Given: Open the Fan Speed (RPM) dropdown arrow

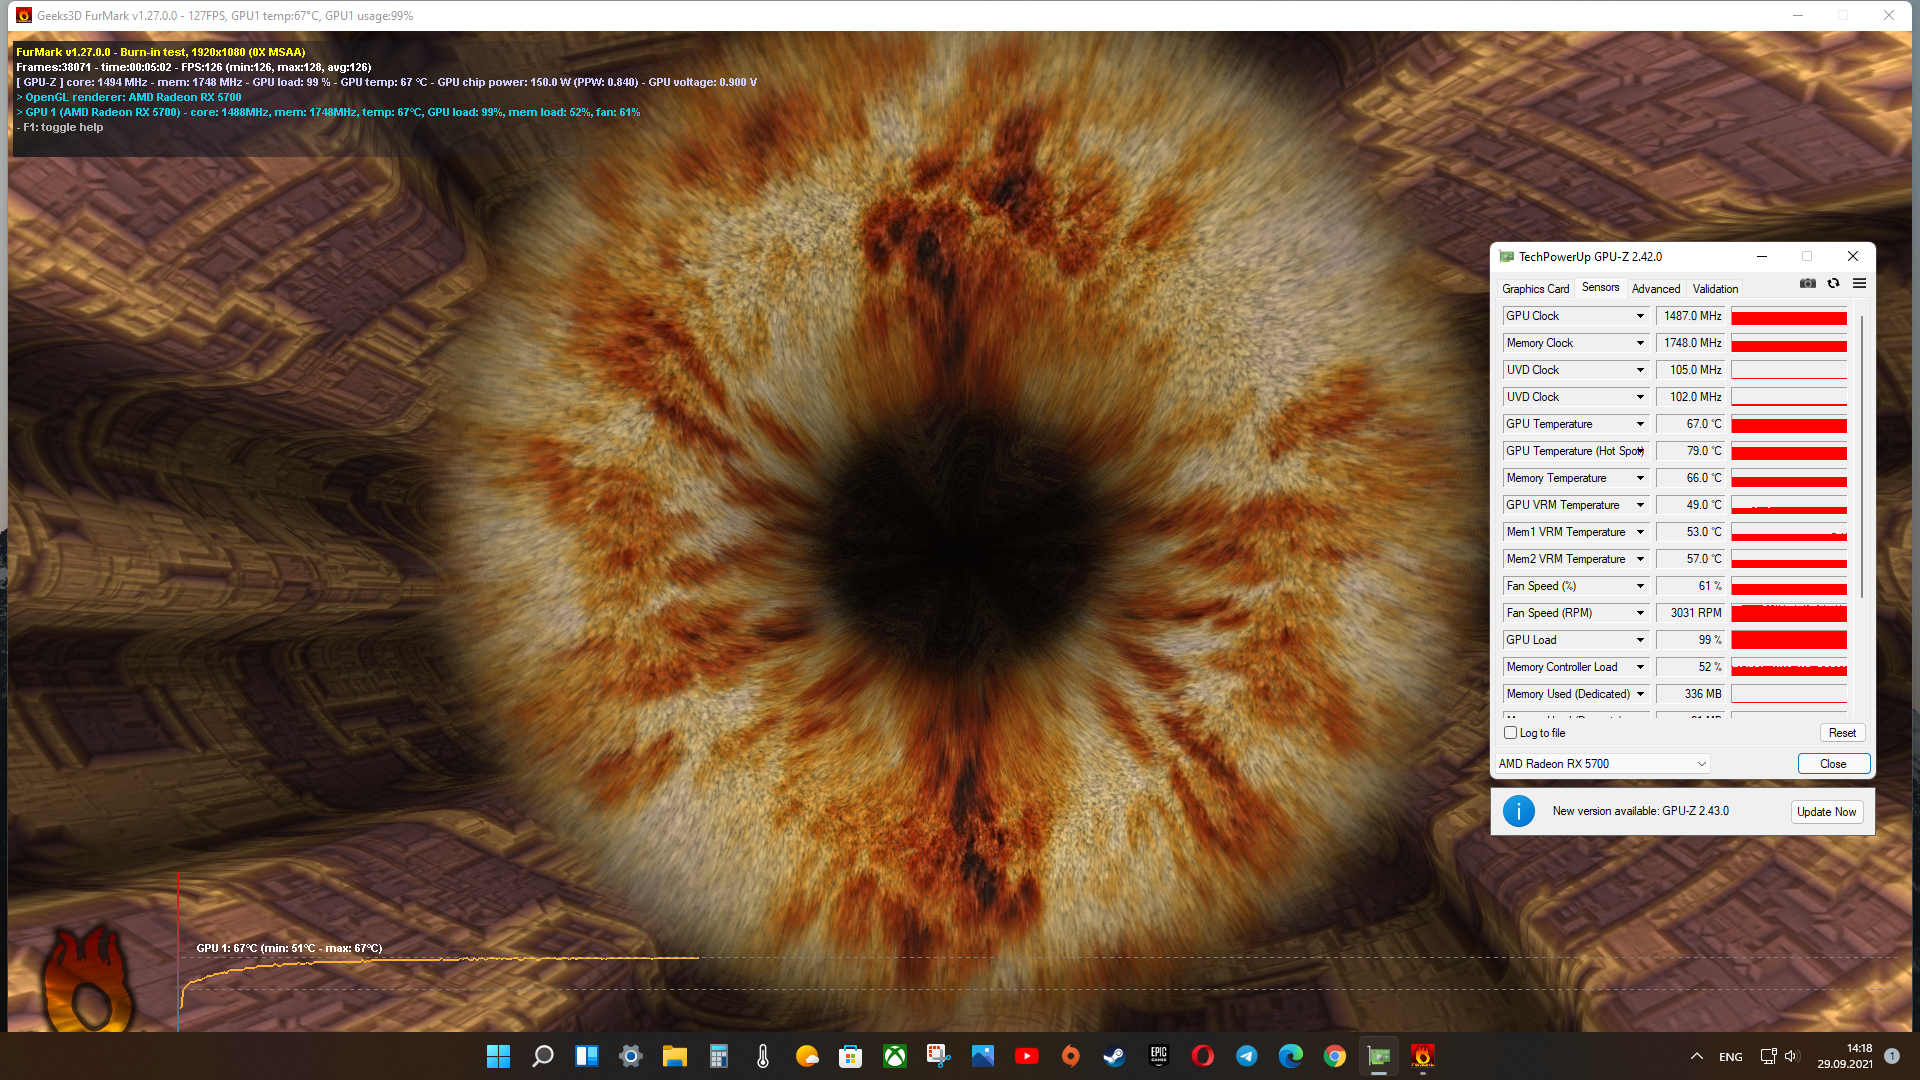Looking at the screenshot, I should pos(1640,613).
